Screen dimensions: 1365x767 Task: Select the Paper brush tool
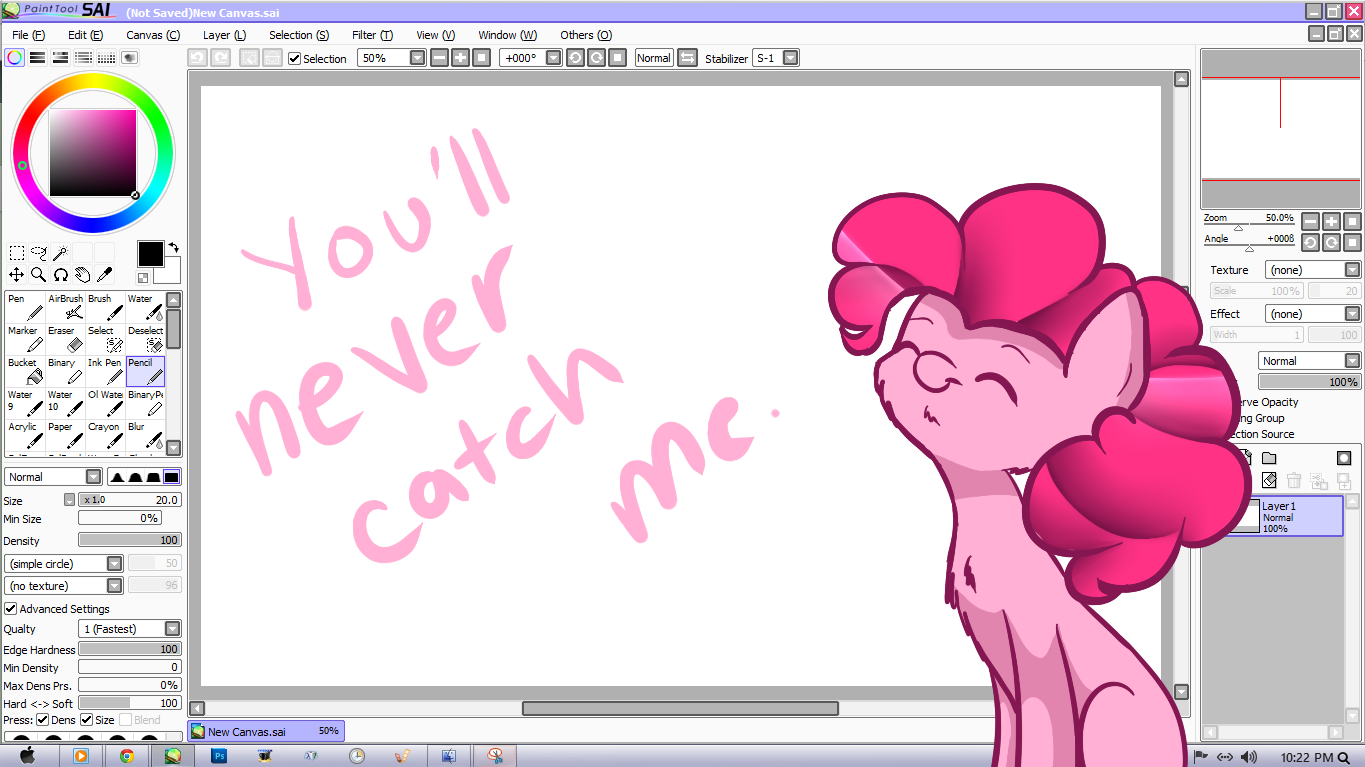pyautogui.click(x=65, y=435)
